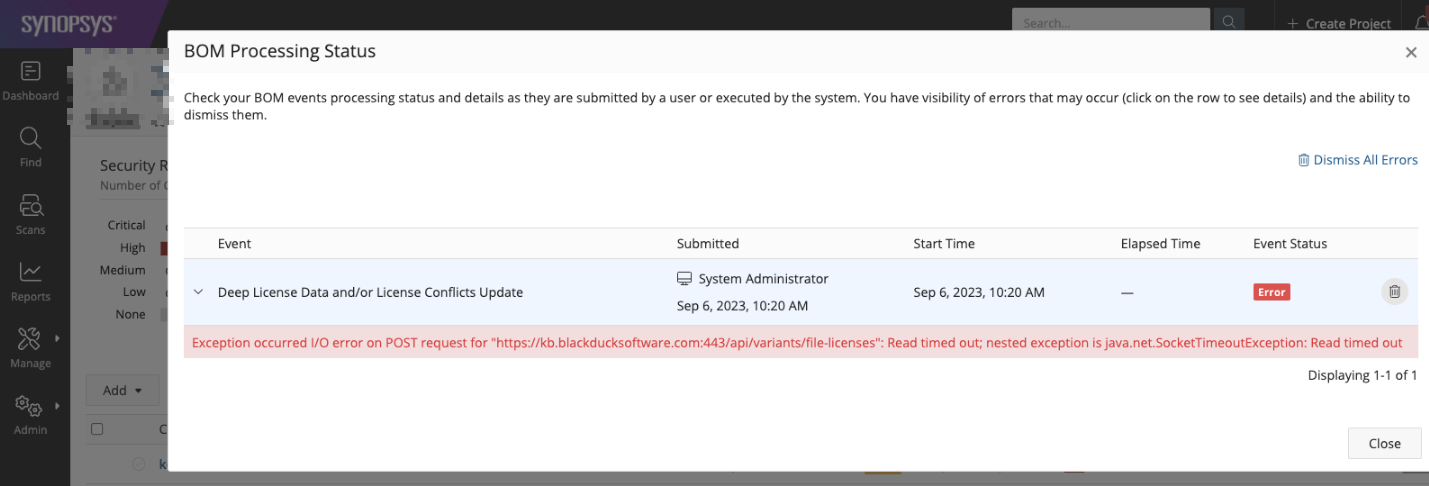Collapse the Deep License Data event row
This screenshot has height=486, width=1429.
[x=198, y=292]
